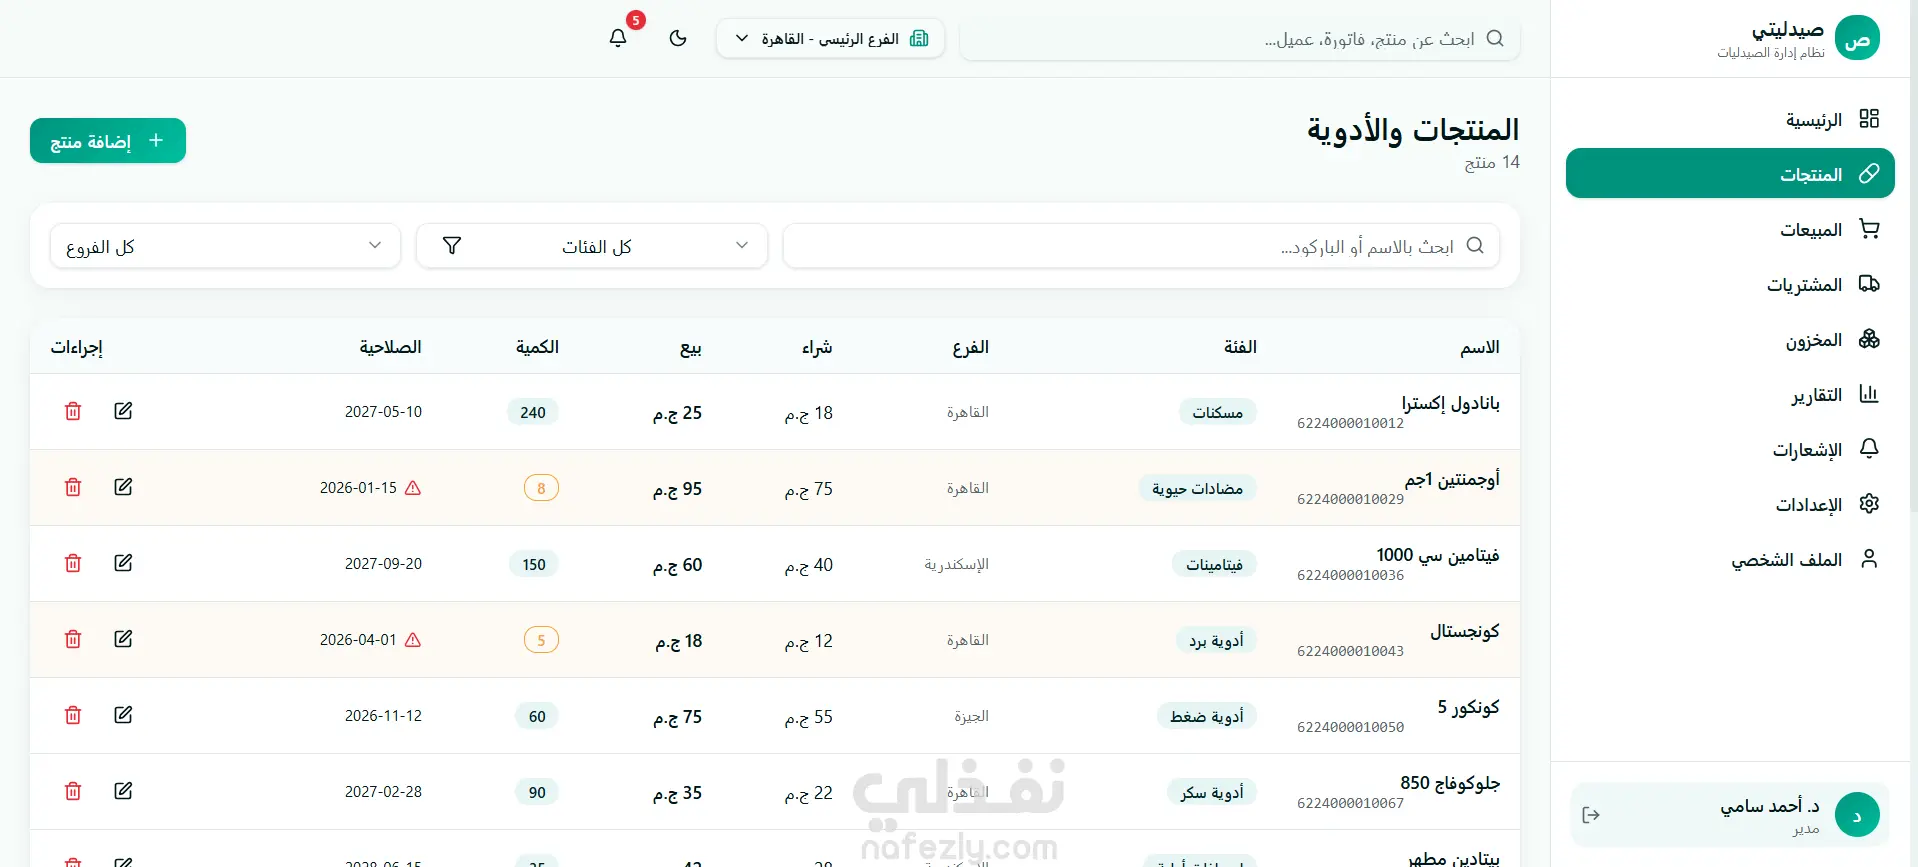Click الصلاحية column header

tap(390, 347)
